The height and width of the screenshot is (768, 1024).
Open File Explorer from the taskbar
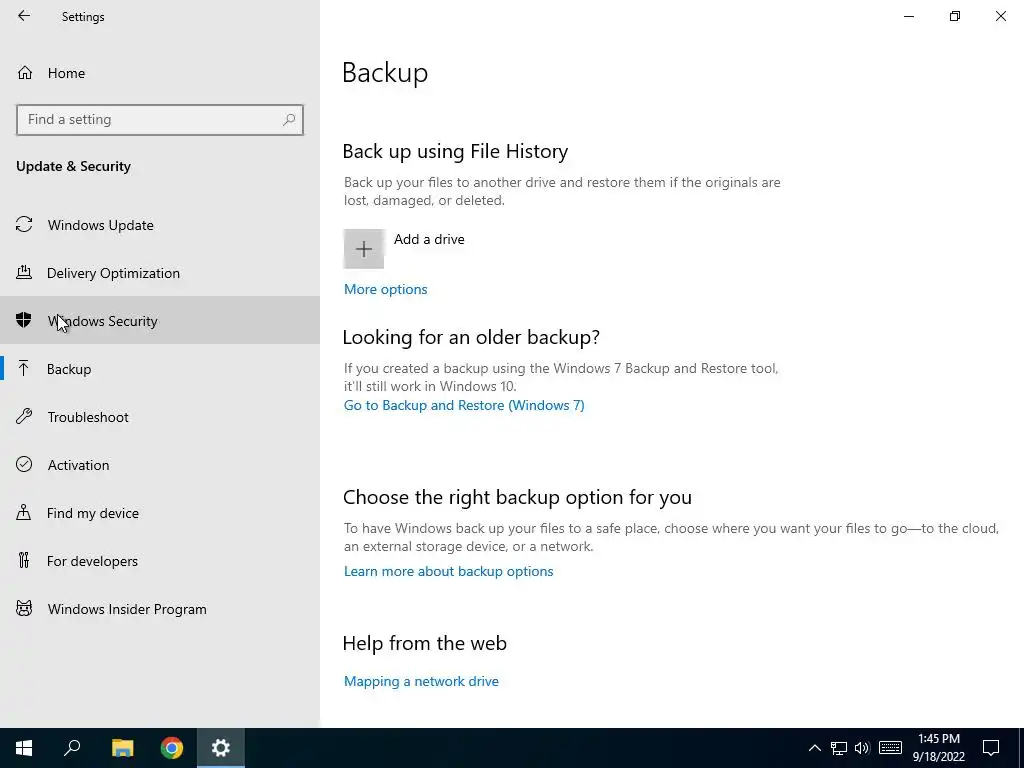coord(122,748)
